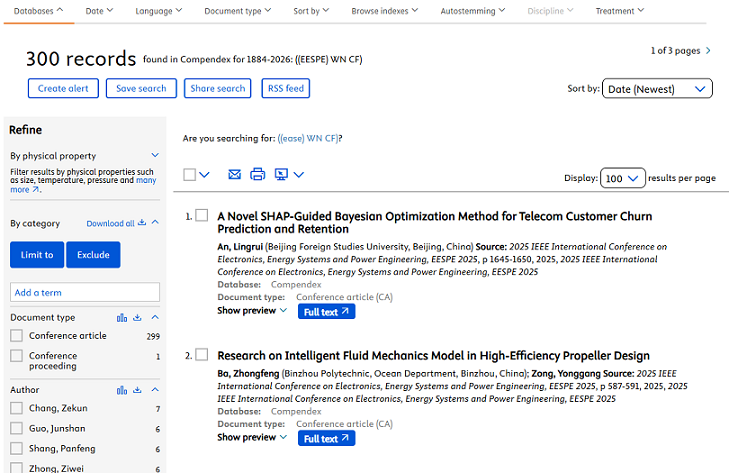This screenshot has width=729, height=473.
Task: Expand the By physical property section
Action: tap(154, 156)
